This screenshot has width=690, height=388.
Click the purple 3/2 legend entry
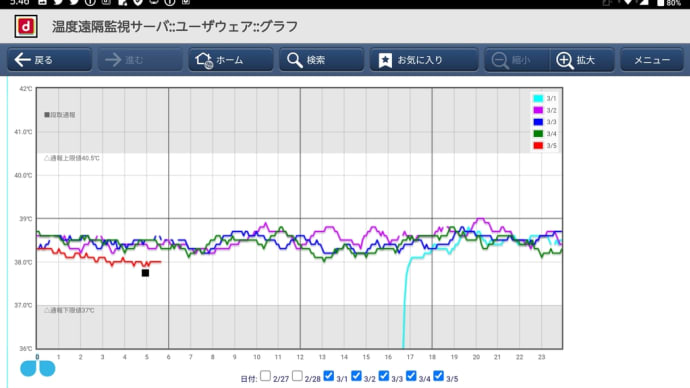[545, 110]
